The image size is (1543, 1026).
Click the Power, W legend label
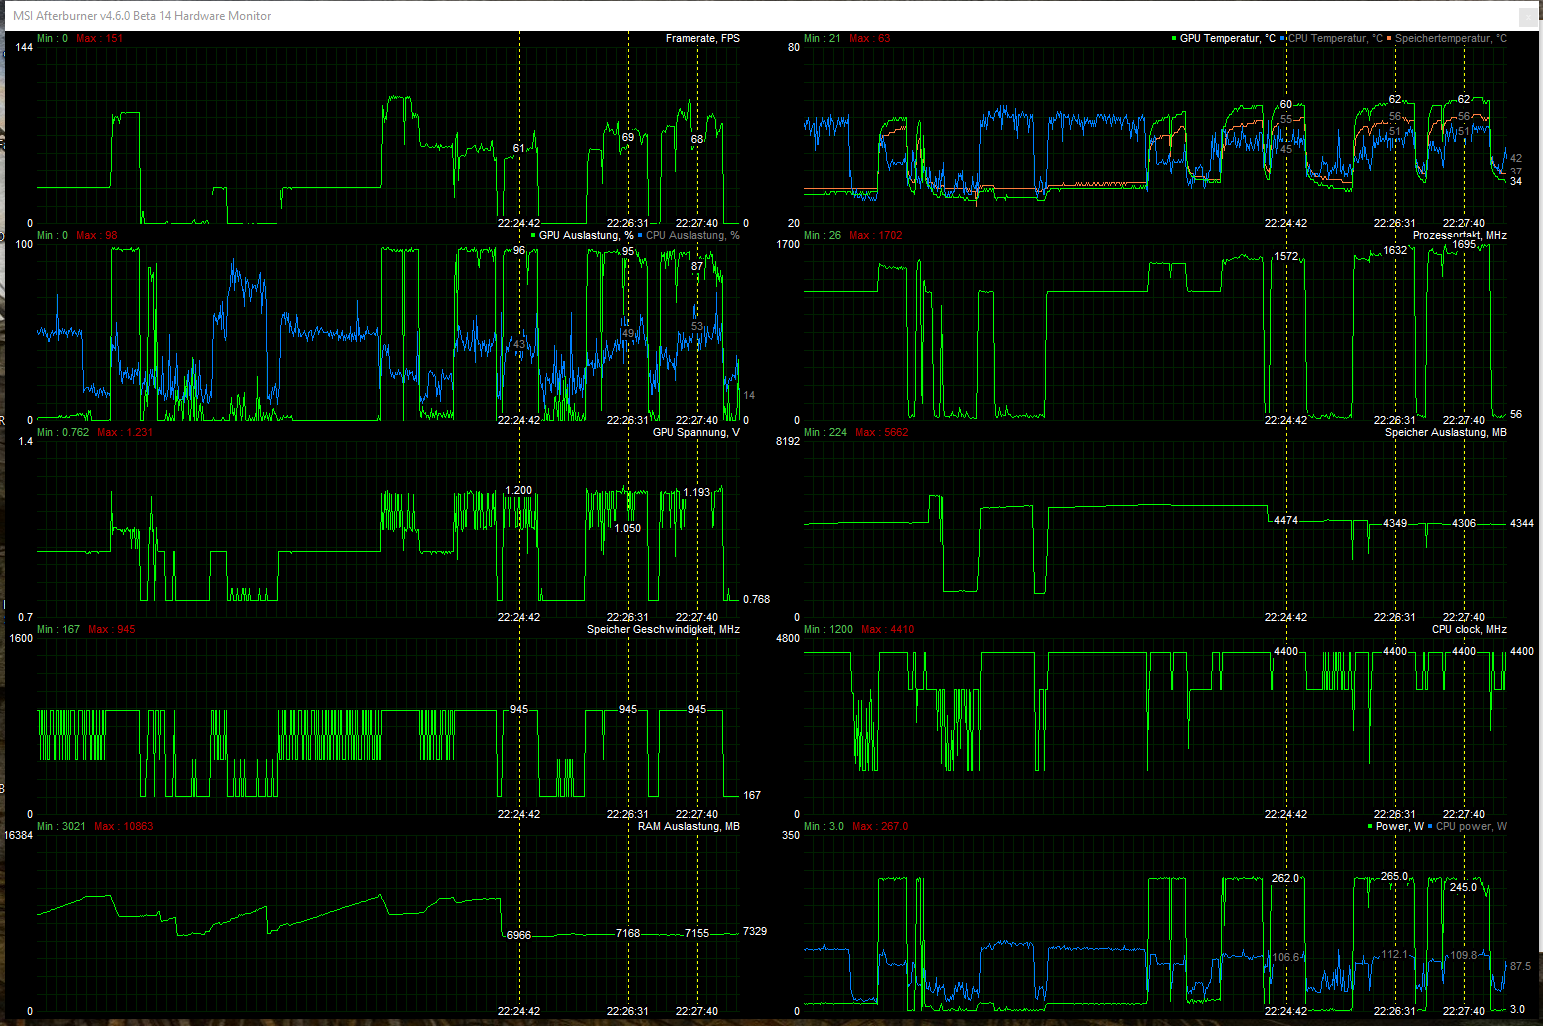[x=1400, y=827]
